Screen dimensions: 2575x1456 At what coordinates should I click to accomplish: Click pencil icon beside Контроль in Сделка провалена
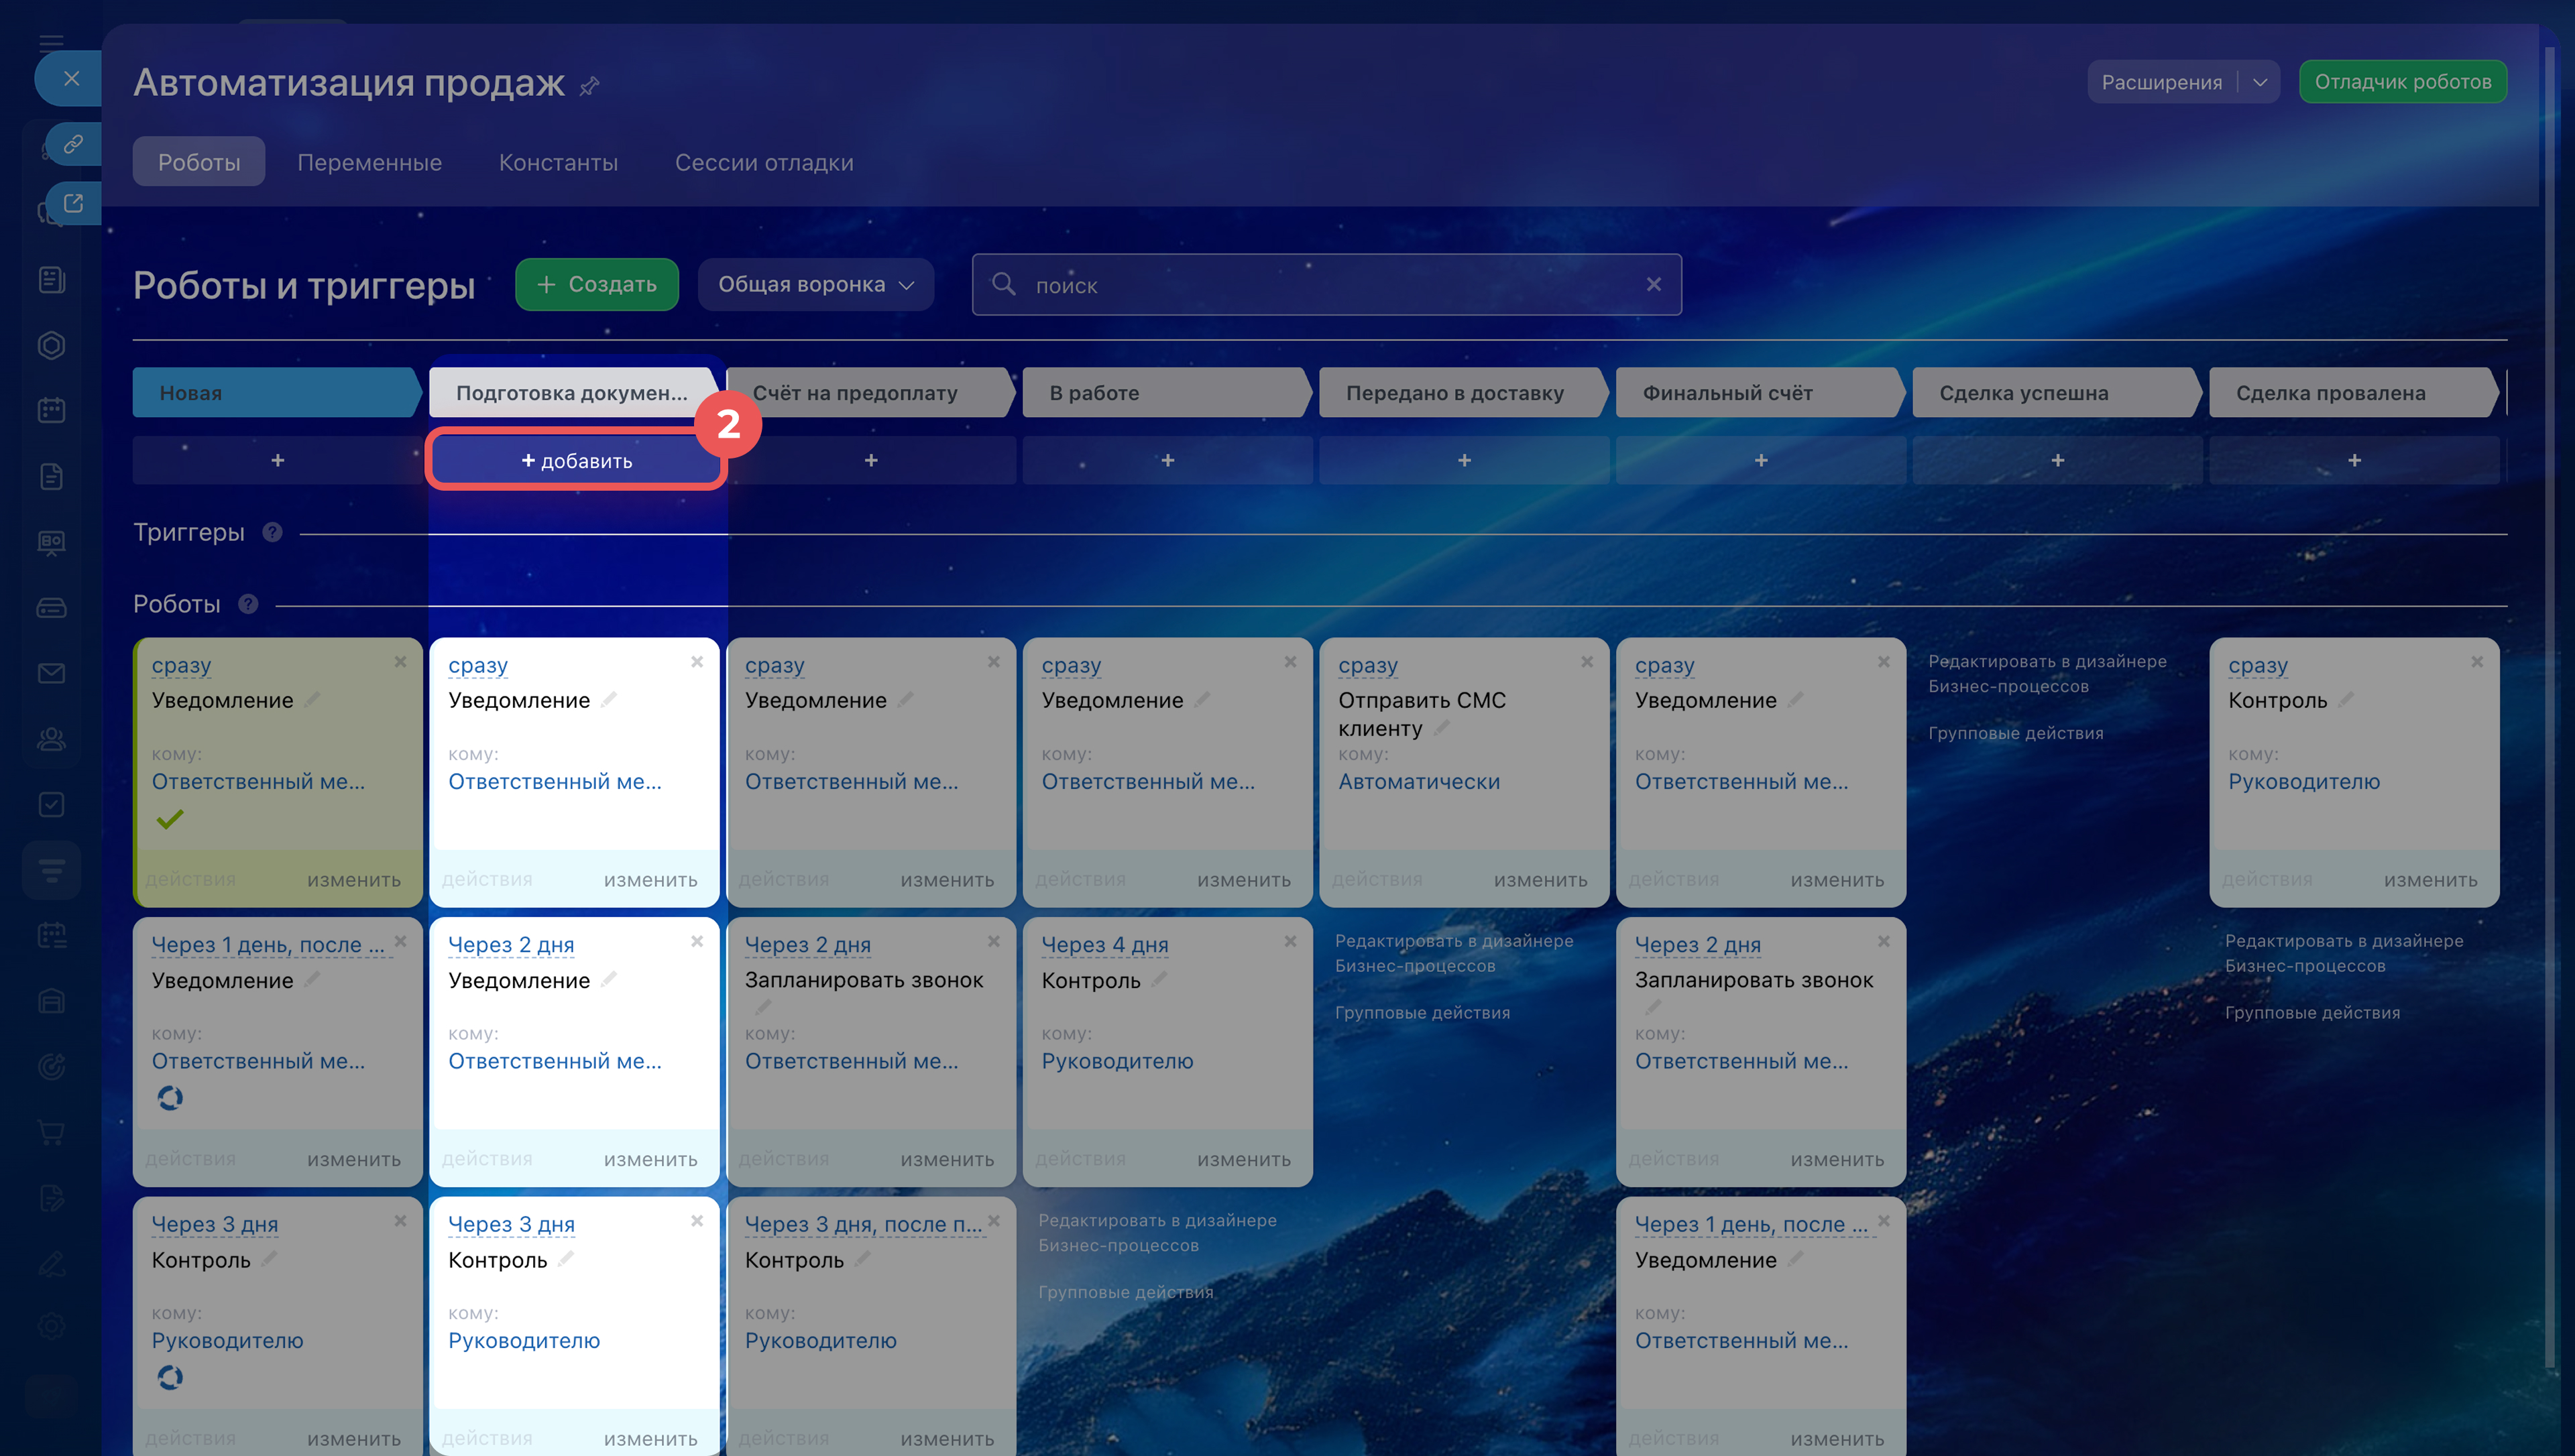tap(2346, 700)
